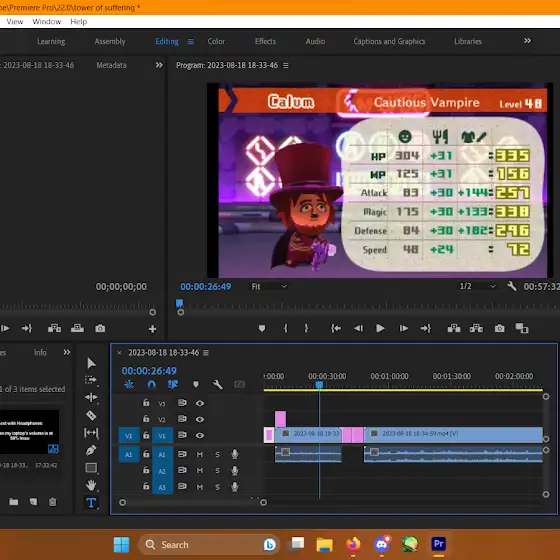
Task: Select the Ripple Edit tool
Action: click(x=91, y=398)
